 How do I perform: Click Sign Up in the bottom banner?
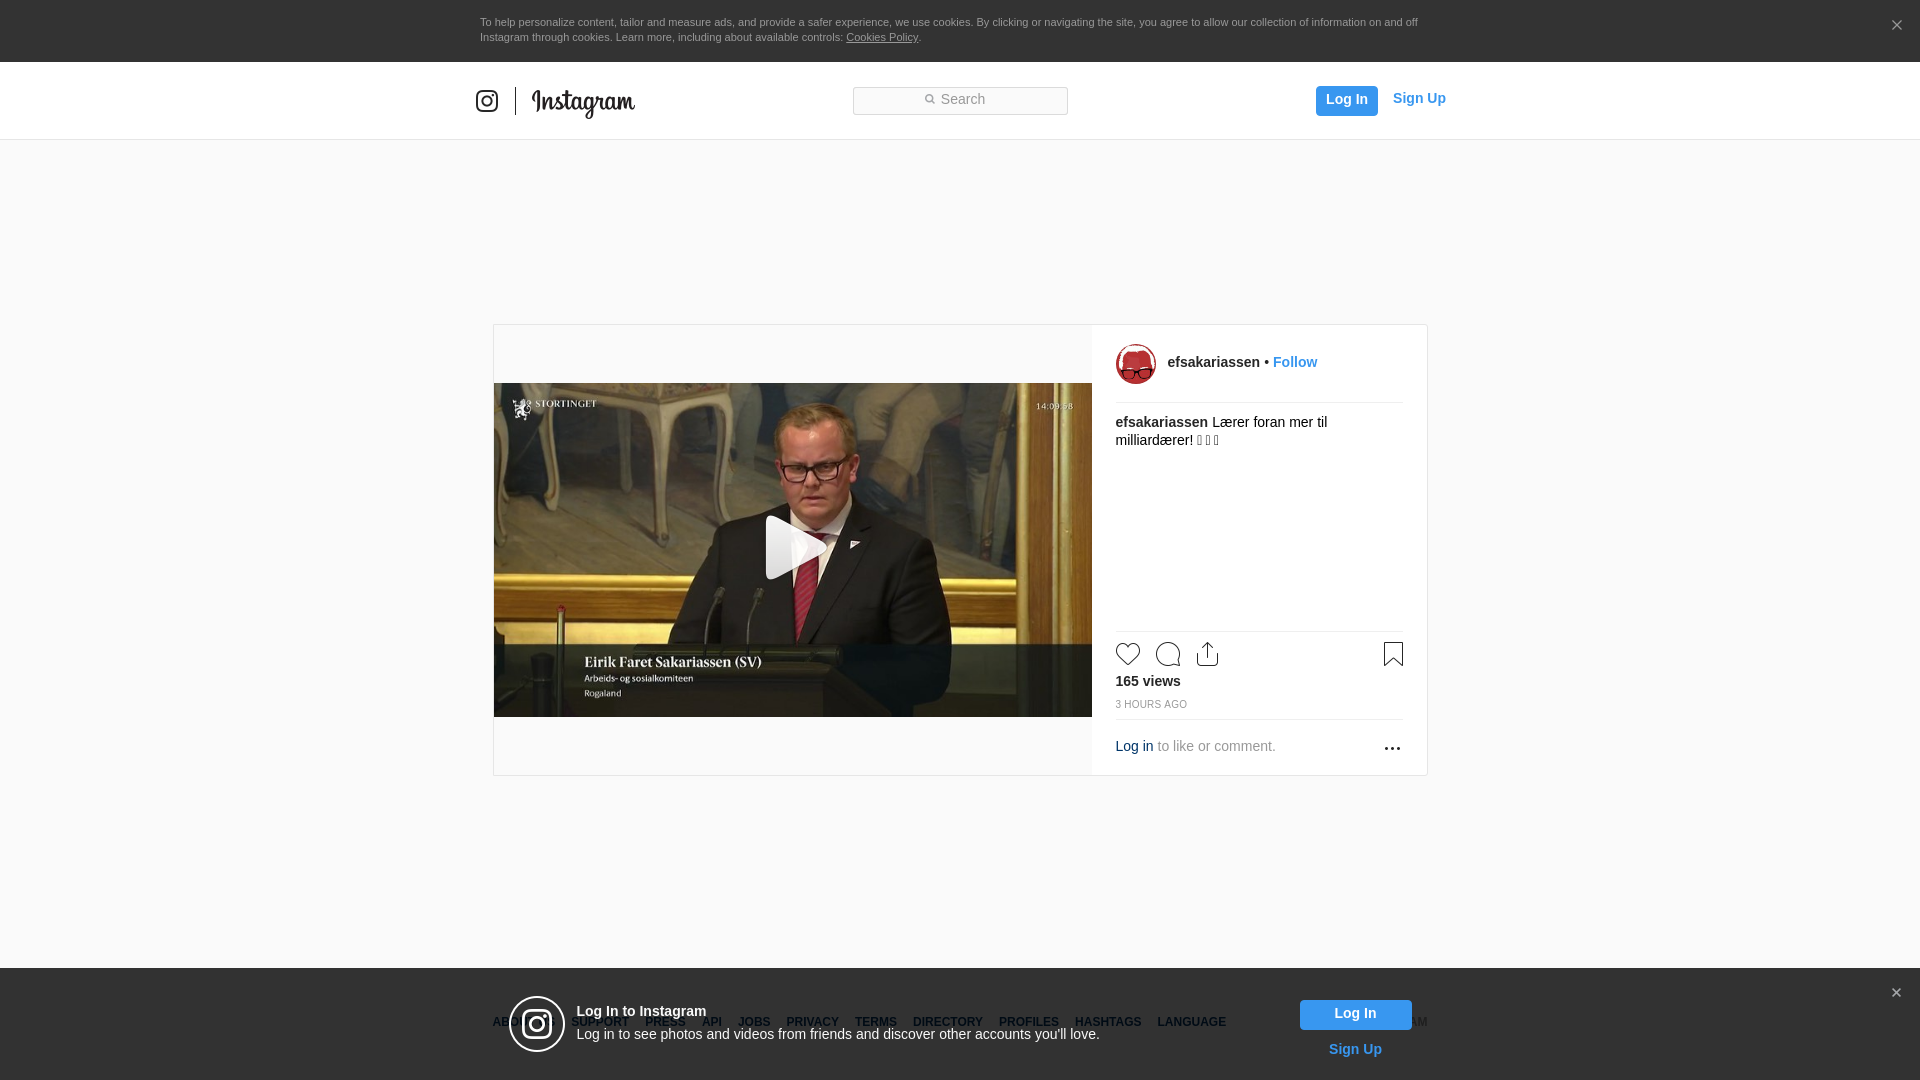[1355, 1049]
